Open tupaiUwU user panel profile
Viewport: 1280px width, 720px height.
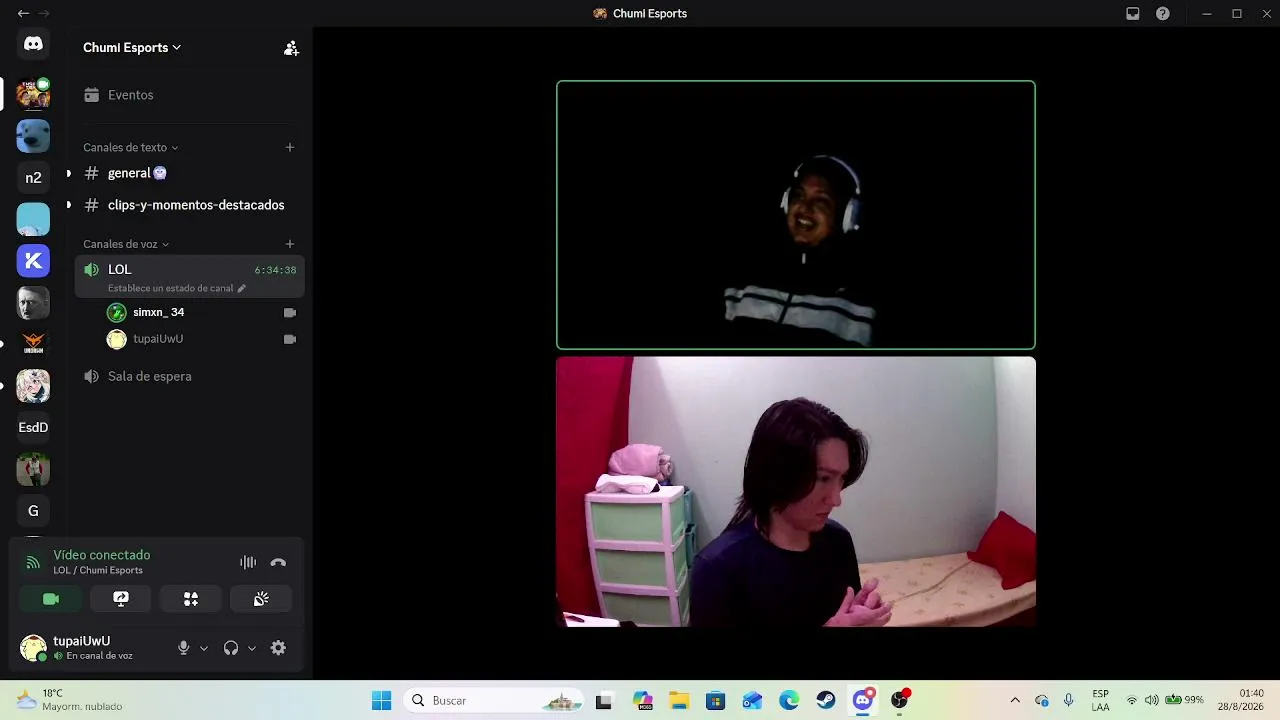click(x=92, y=648)
